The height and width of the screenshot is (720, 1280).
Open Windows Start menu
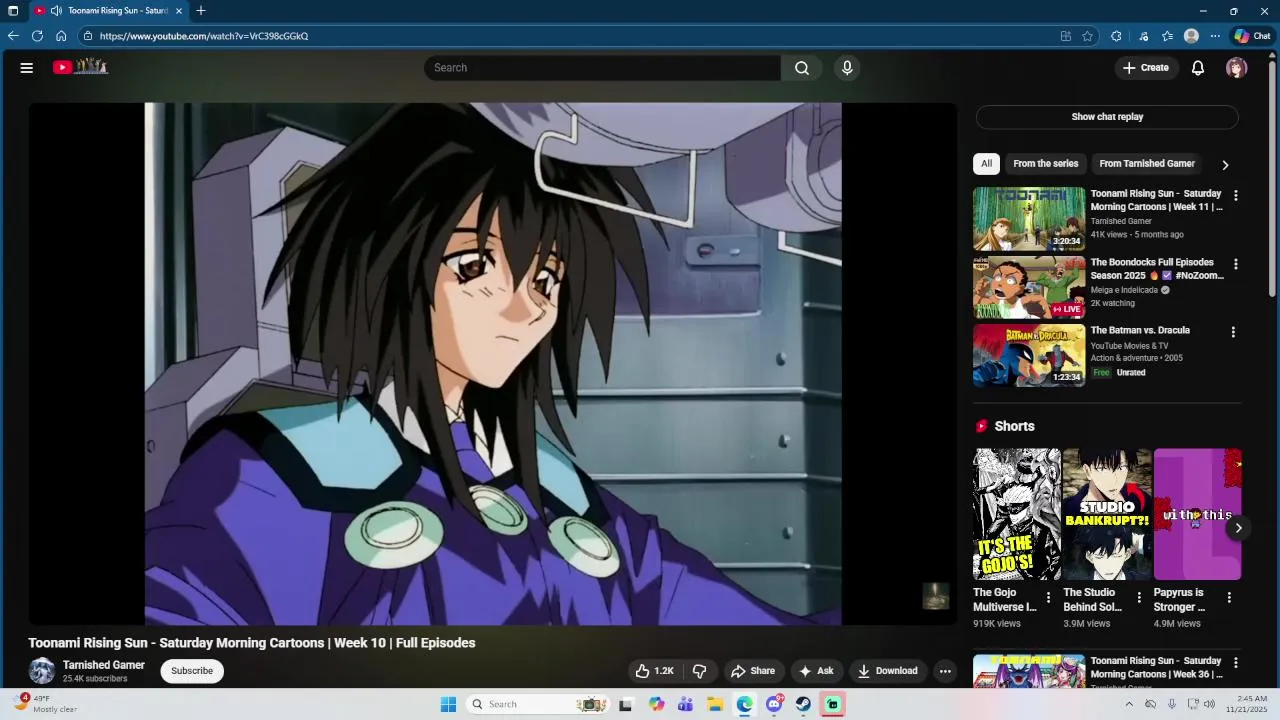coord(449,705)
